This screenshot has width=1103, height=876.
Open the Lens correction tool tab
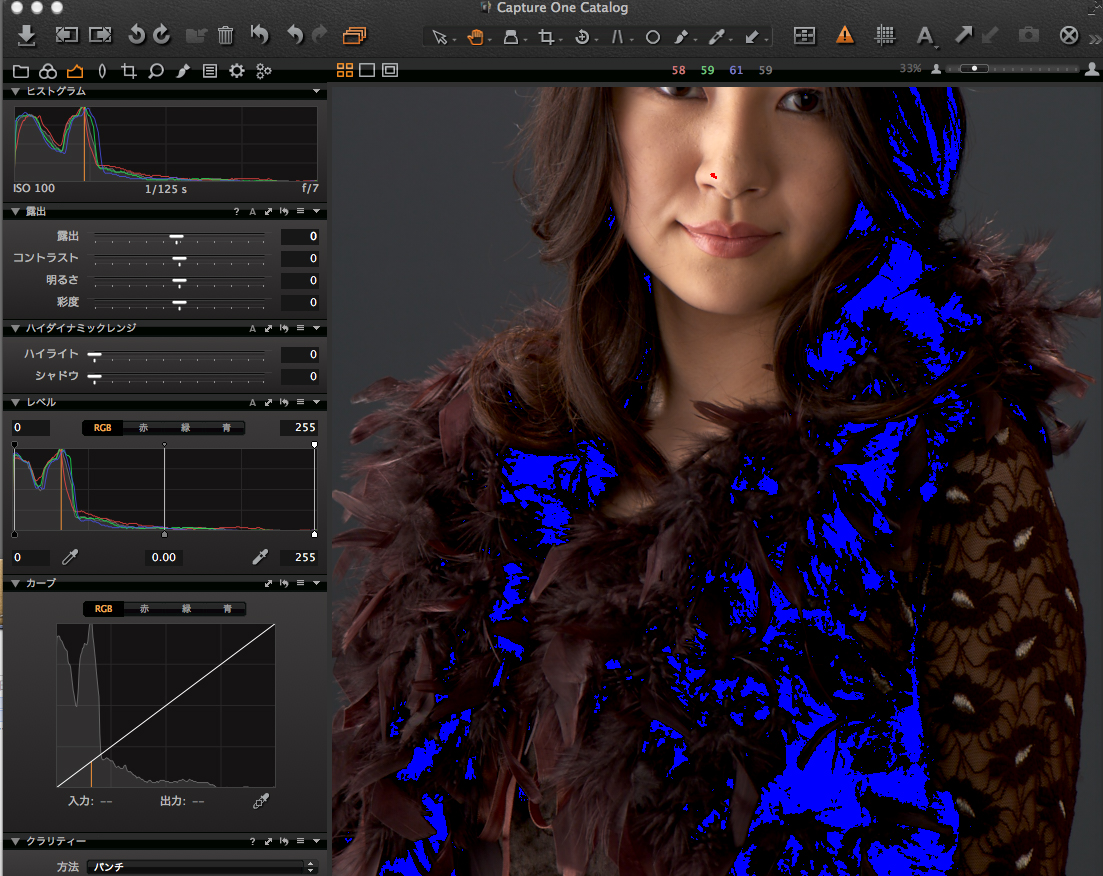(x=102, y=71)
